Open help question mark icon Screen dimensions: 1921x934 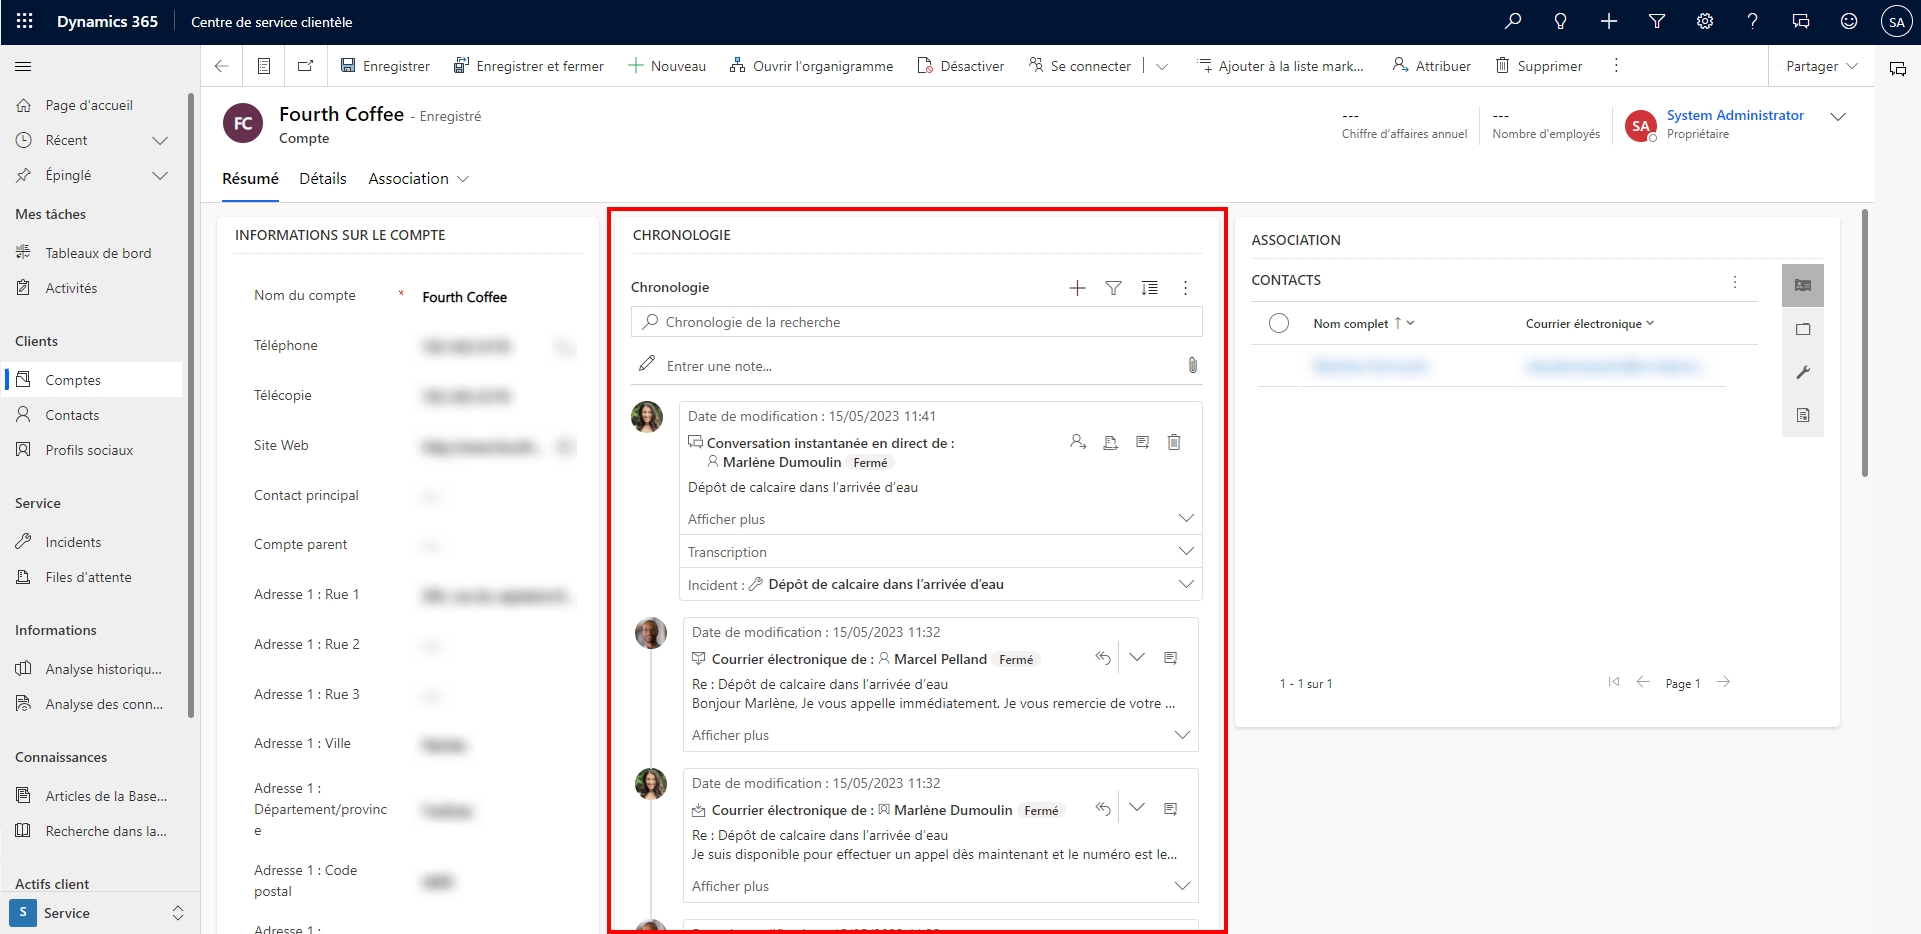click(x=1752, y=21)
